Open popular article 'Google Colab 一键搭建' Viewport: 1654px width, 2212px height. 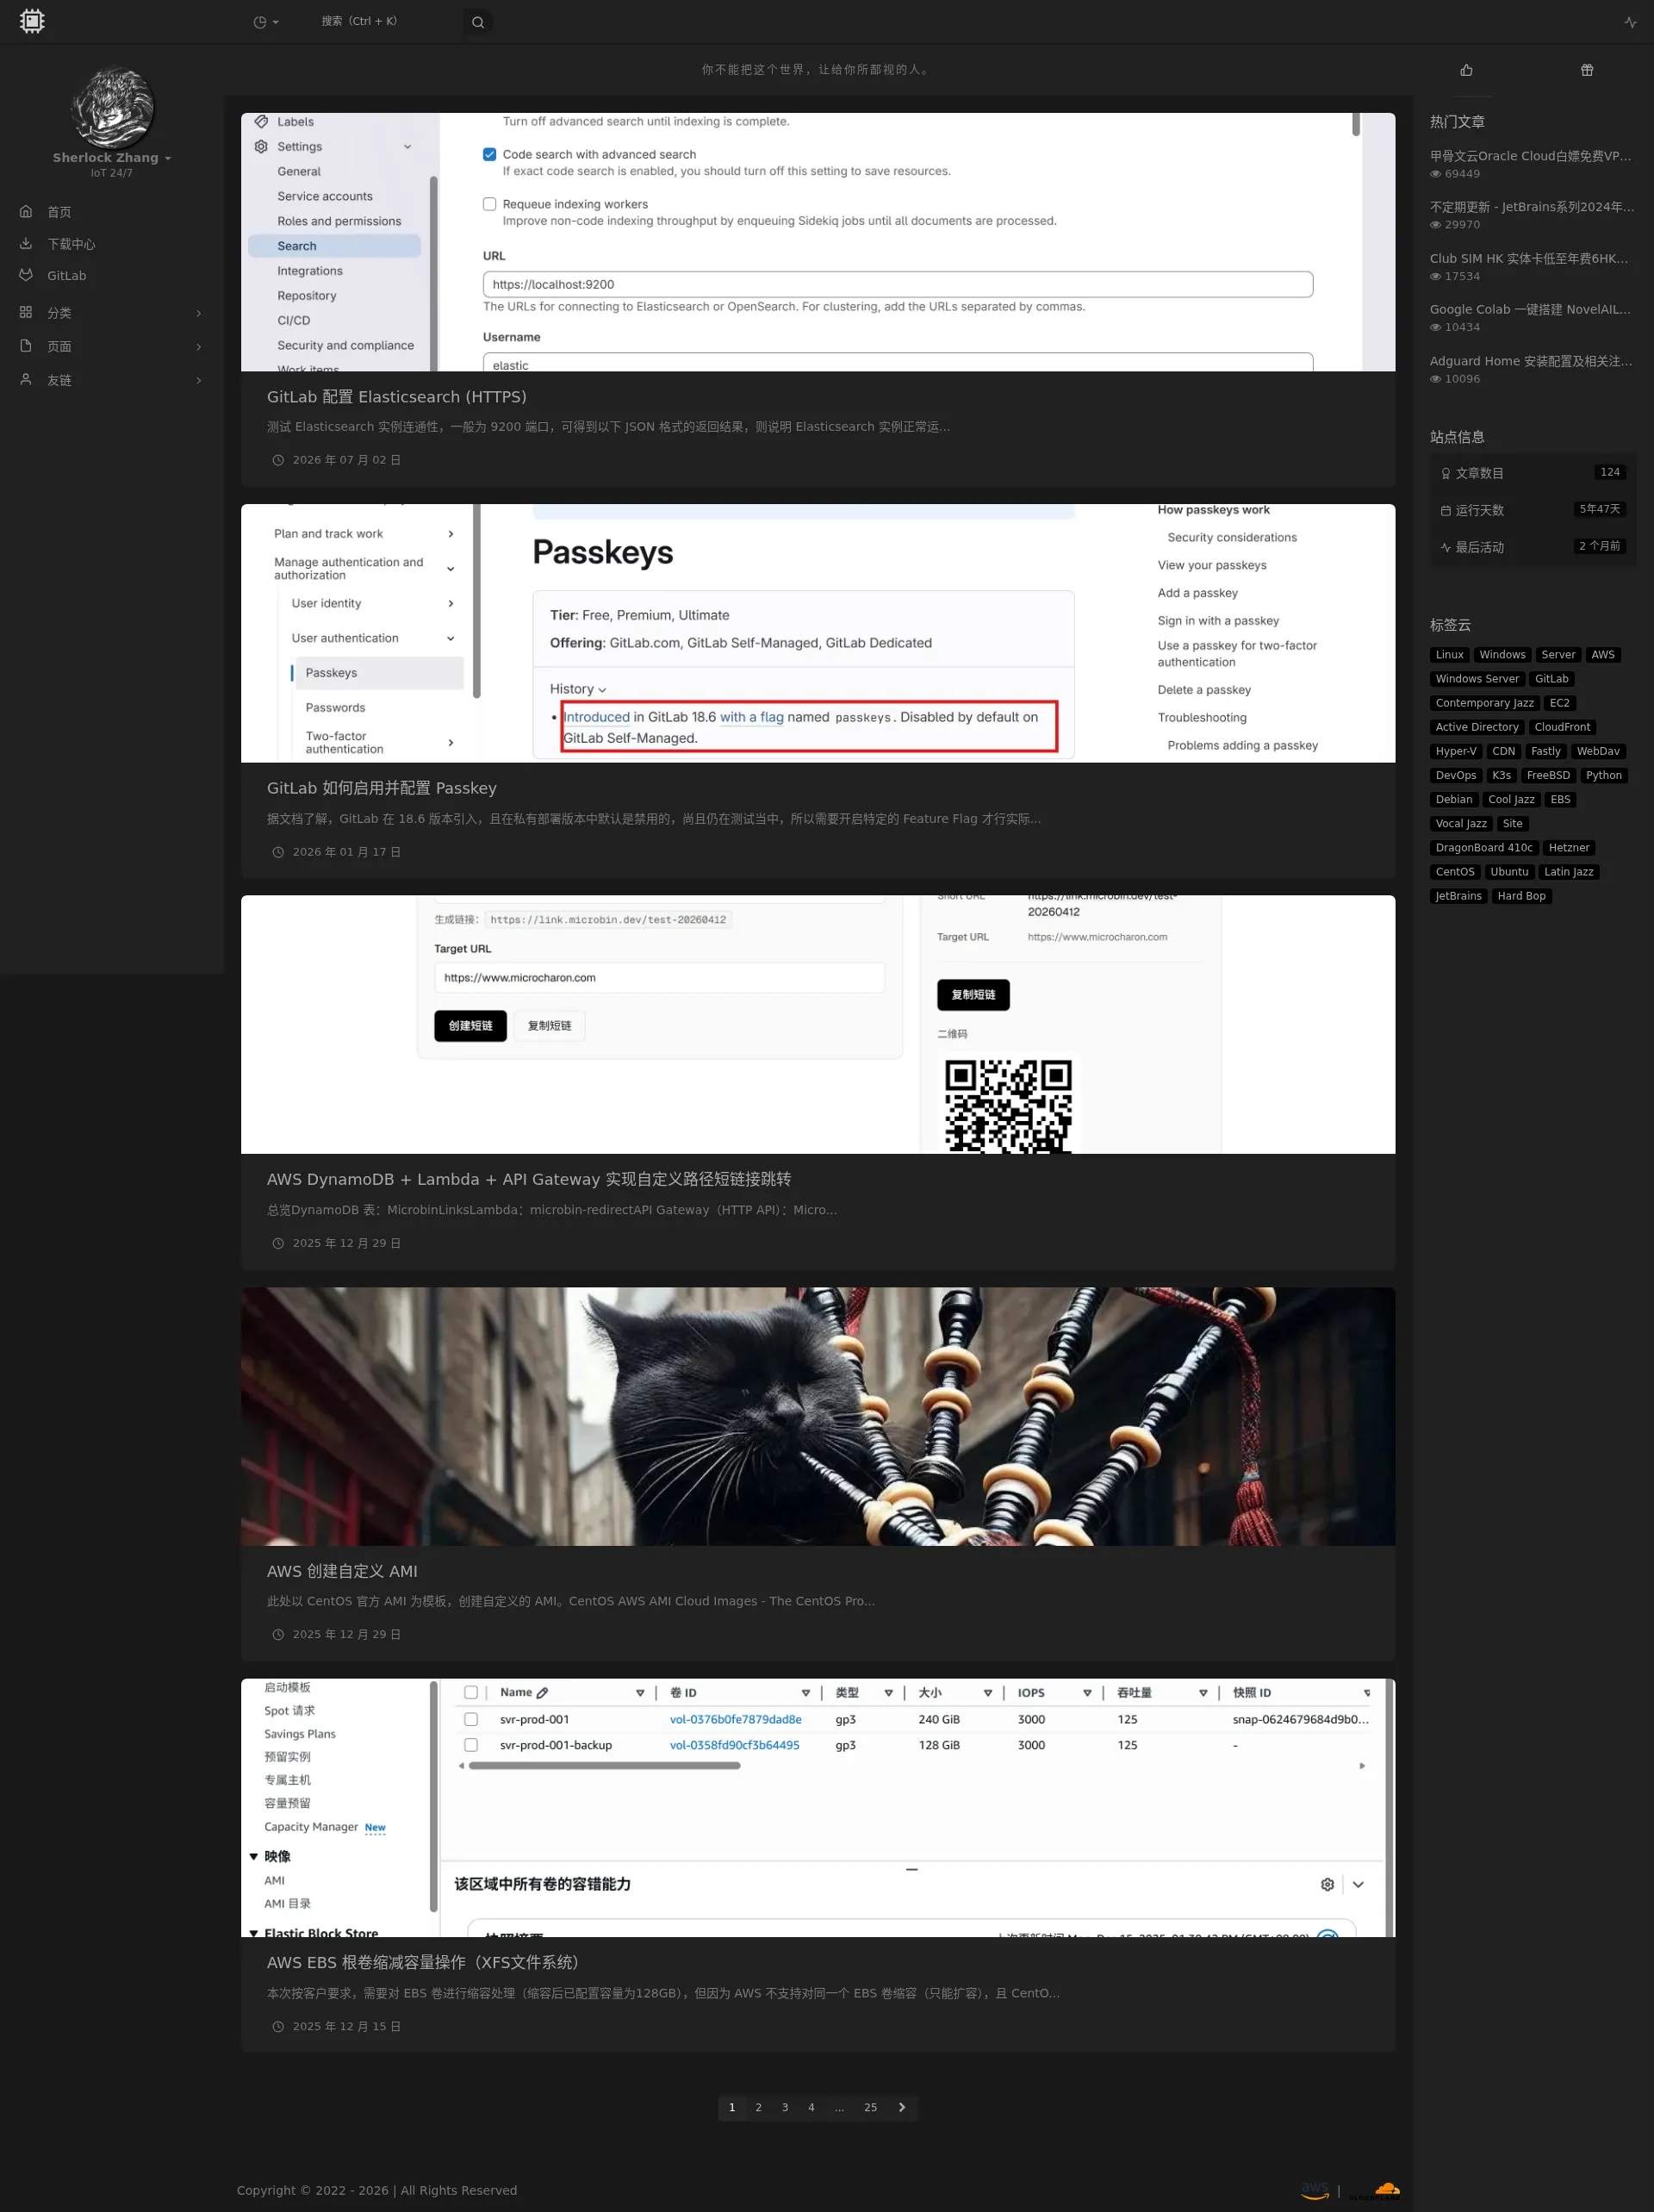(1531, 310)
